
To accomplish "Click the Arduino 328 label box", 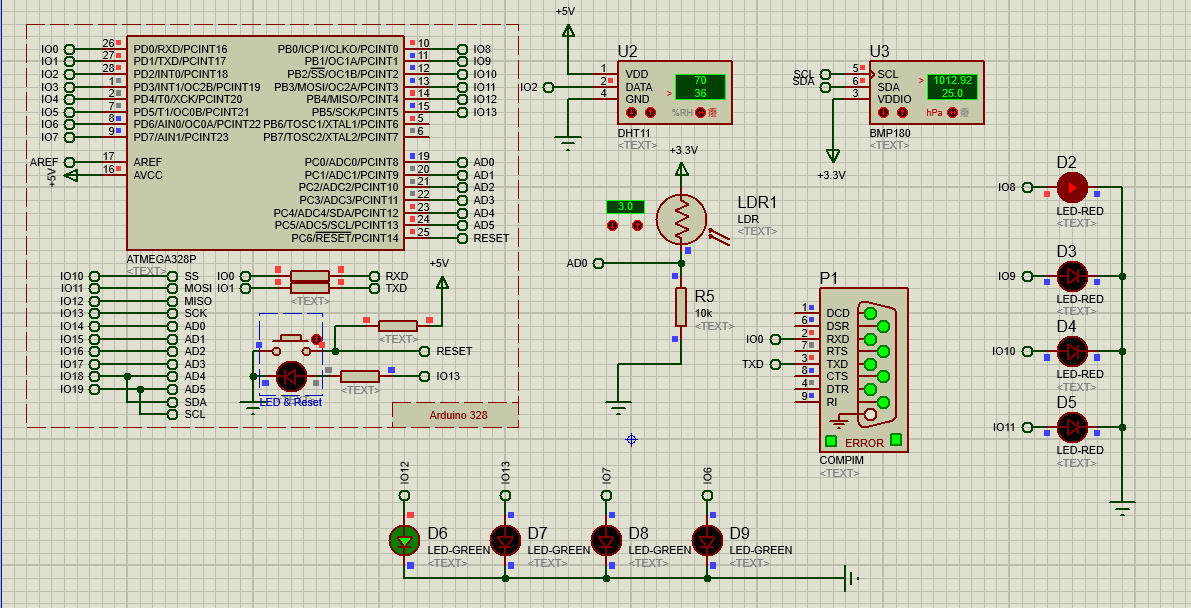I will point(455,415).
